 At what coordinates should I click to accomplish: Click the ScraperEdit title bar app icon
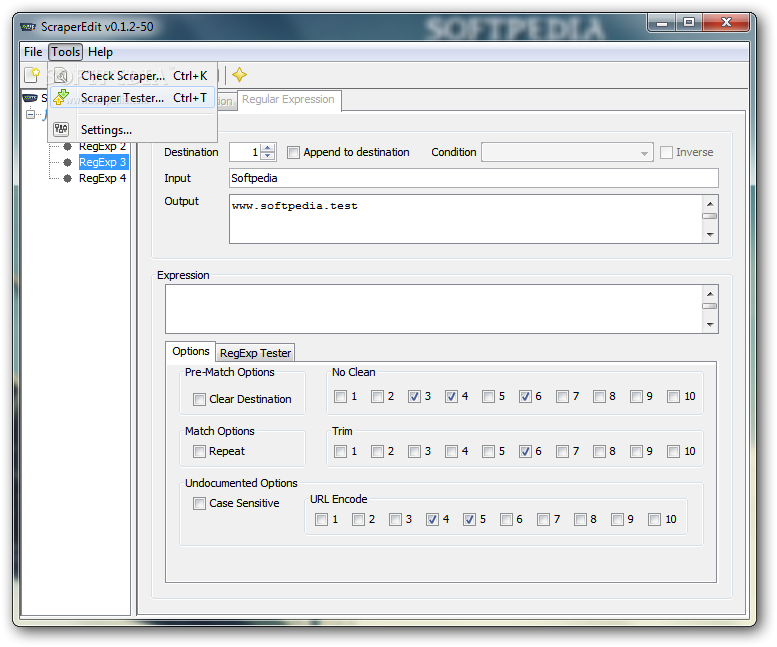pos(28,27)
